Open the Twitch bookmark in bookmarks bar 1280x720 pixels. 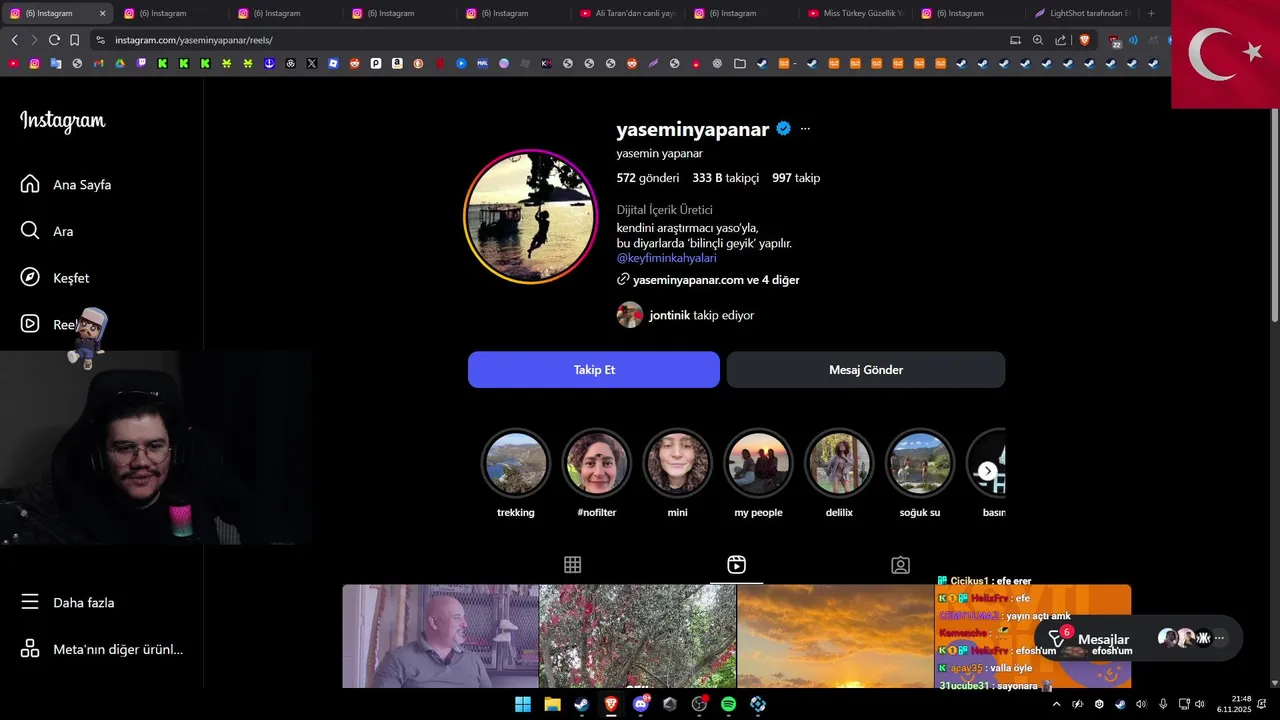141,63
